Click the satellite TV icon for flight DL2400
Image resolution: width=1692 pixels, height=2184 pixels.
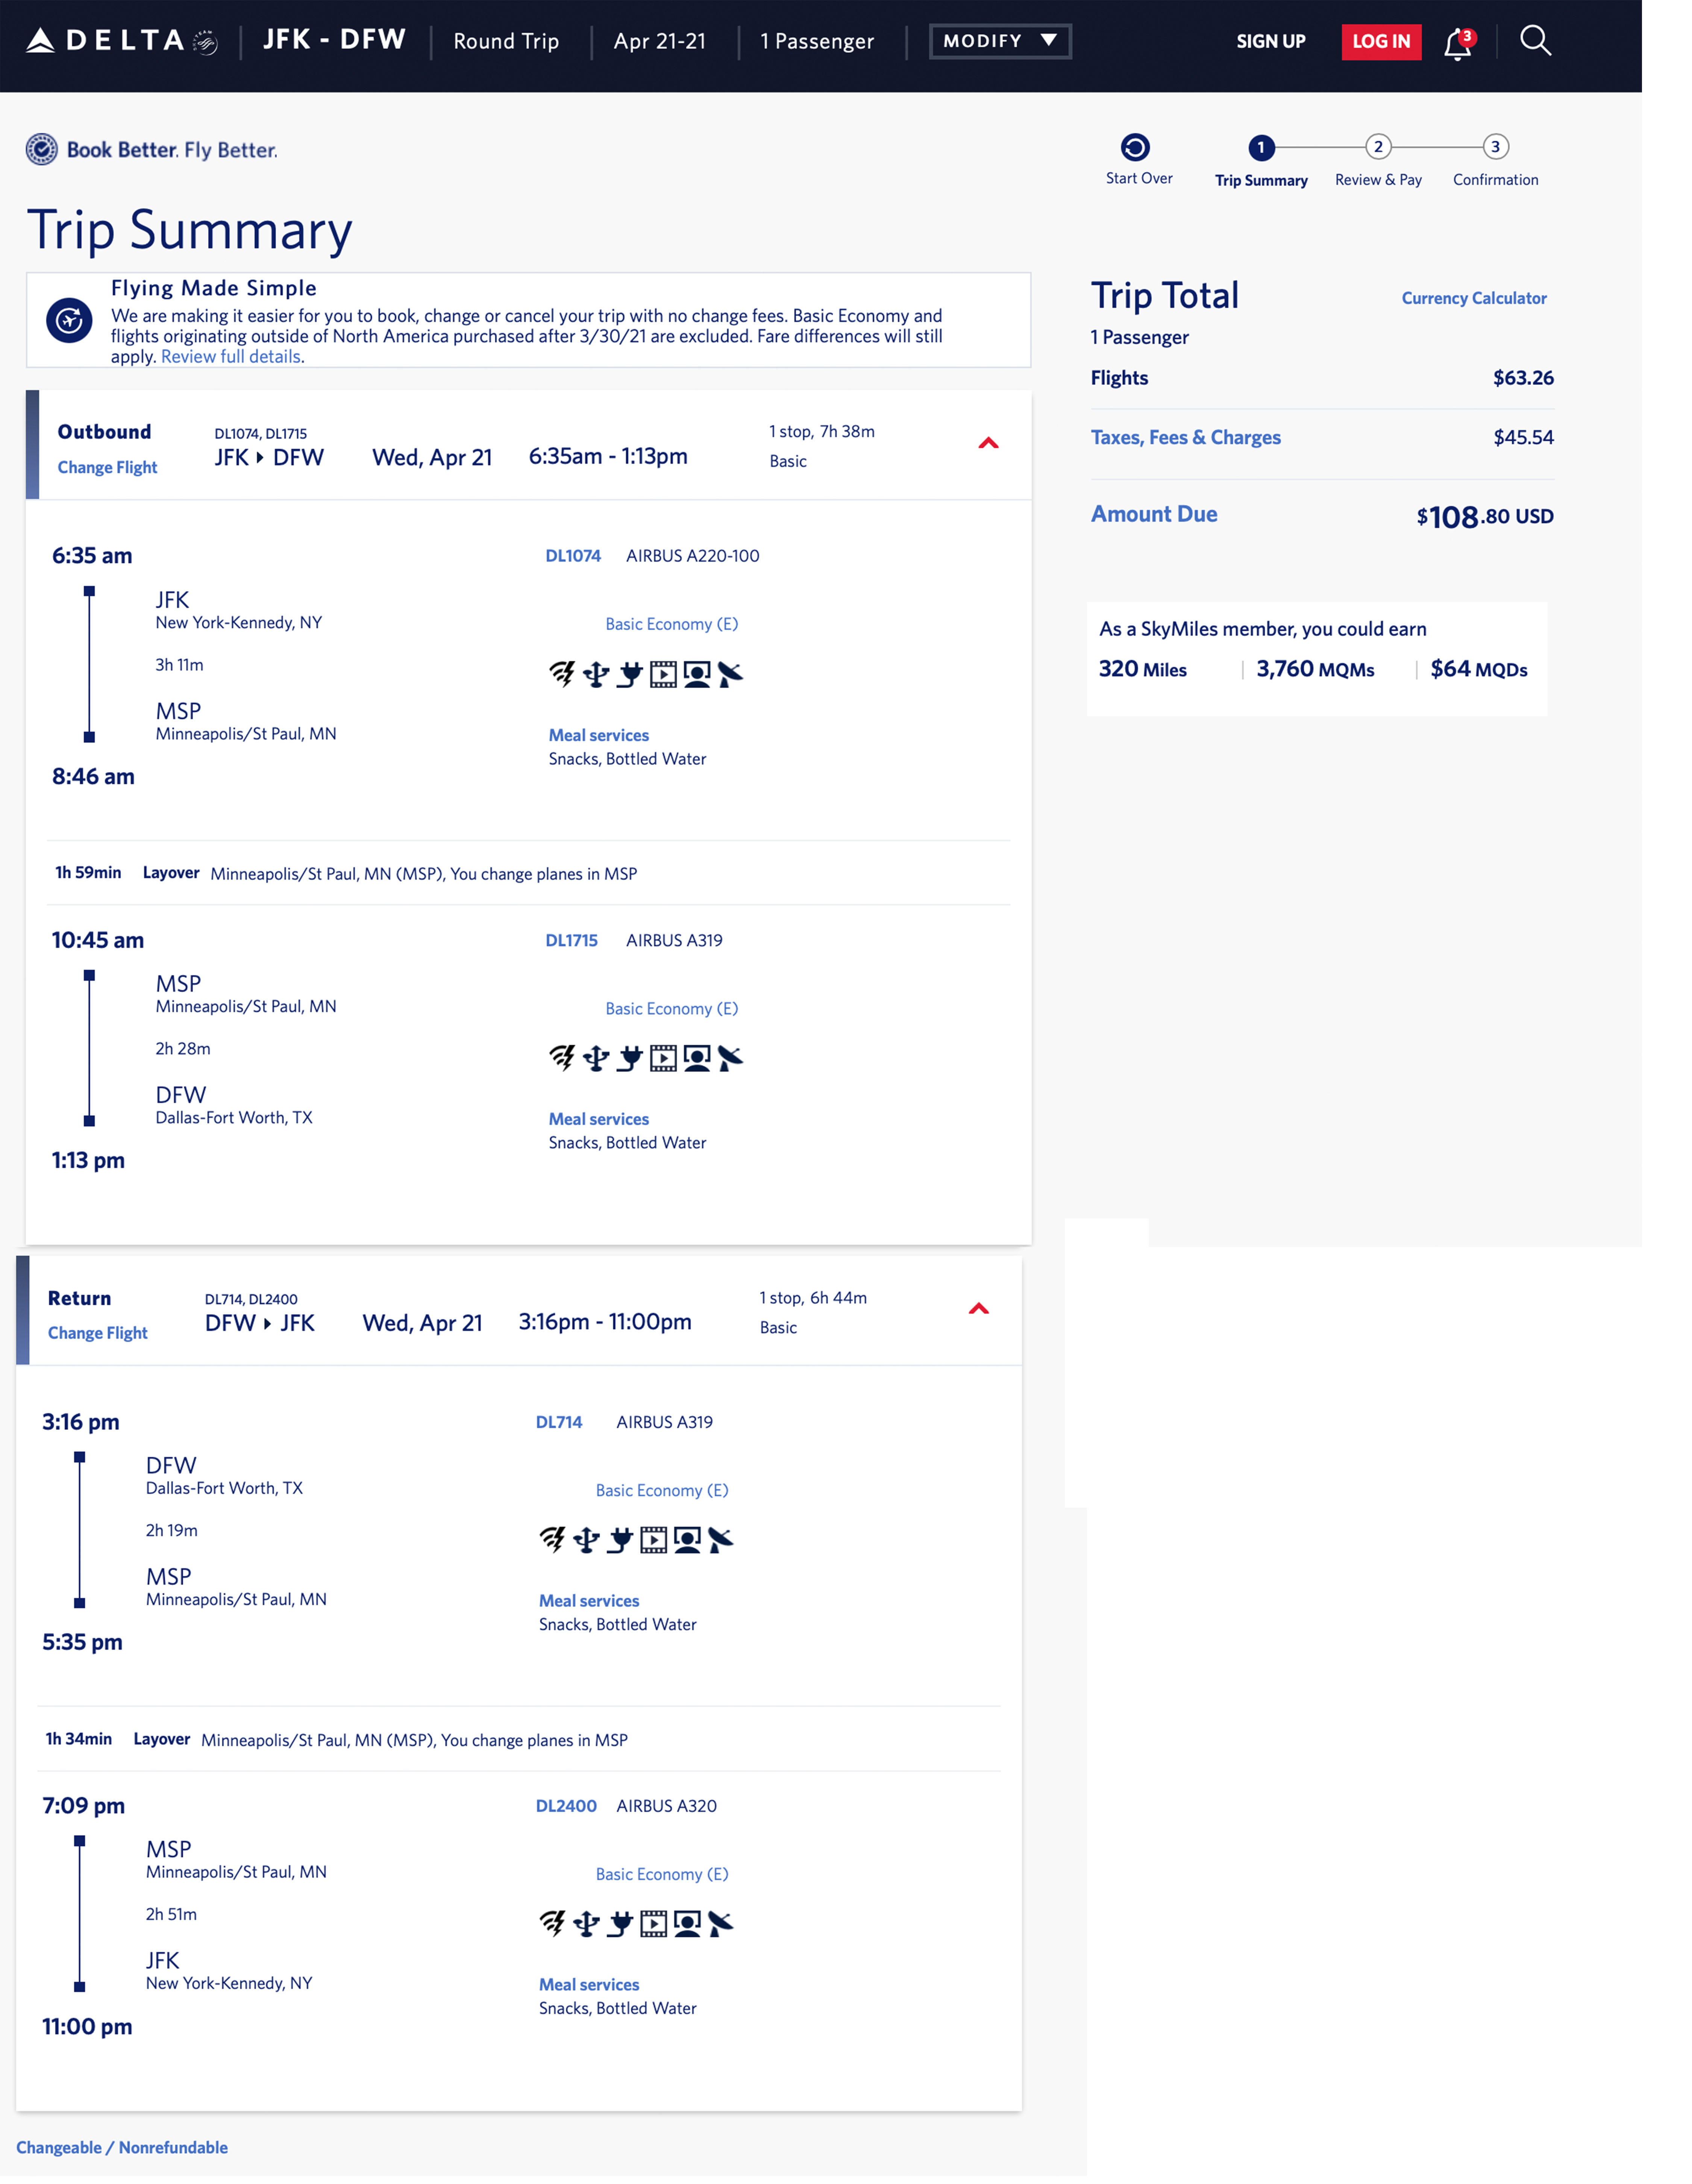pos(720,1924)
